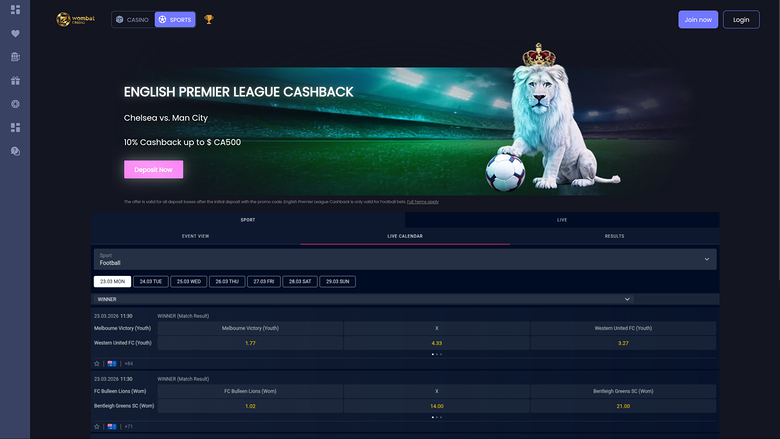Click the page vertical scrollbar

(x=778, y=139)
